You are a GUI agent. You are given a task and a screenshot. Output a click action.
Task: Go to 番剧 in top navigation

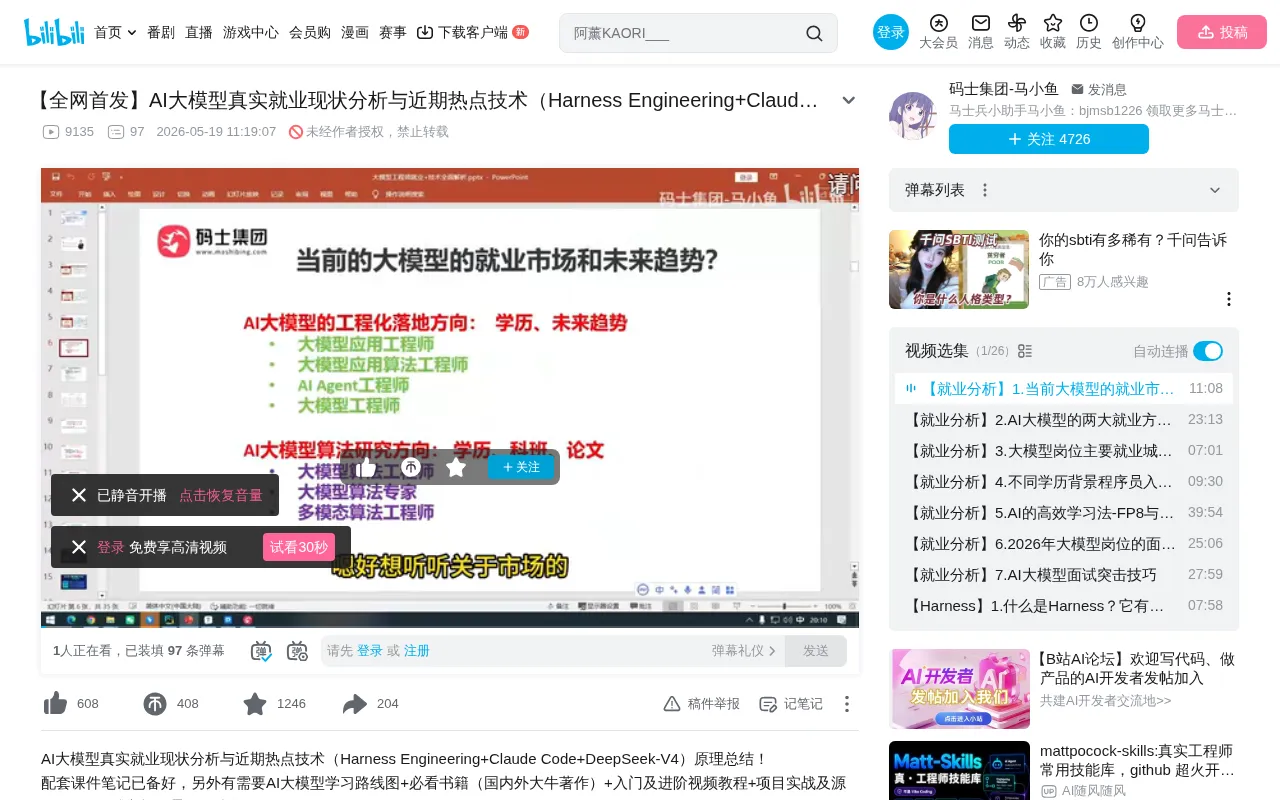[161, 32]
